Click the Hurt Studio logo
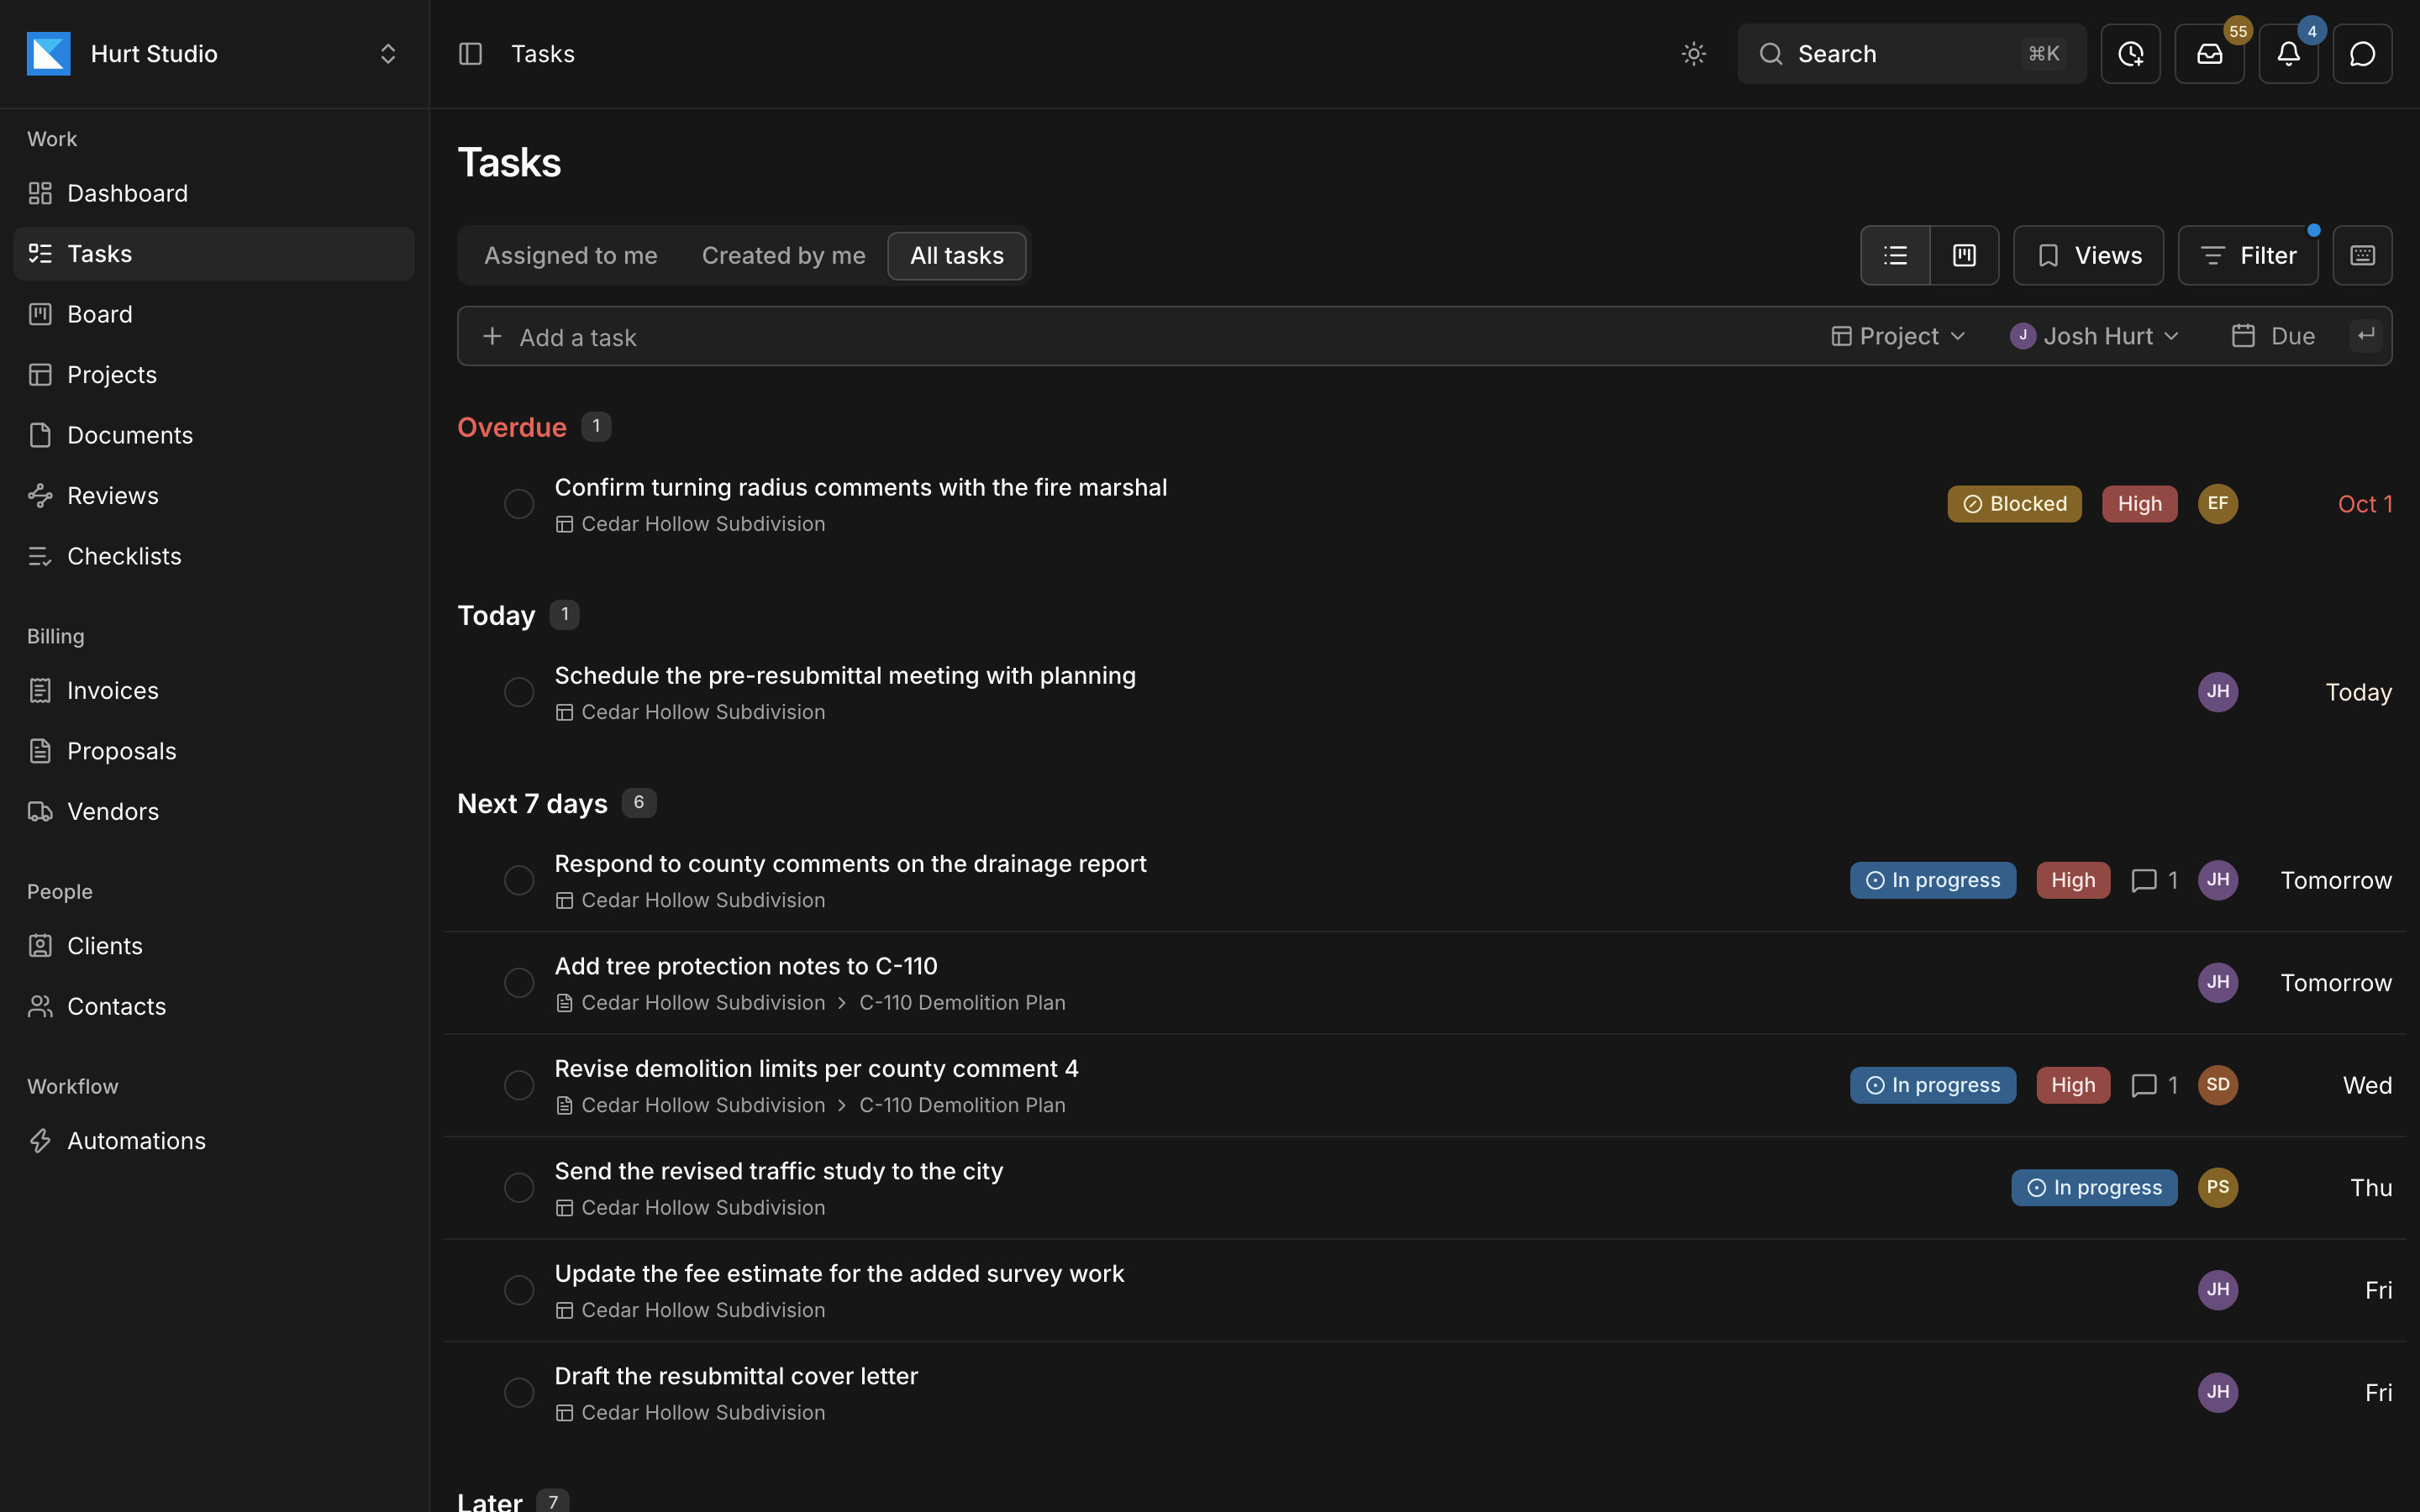The height and width of the screenshot is (1512, 2420). click(48, 54)
